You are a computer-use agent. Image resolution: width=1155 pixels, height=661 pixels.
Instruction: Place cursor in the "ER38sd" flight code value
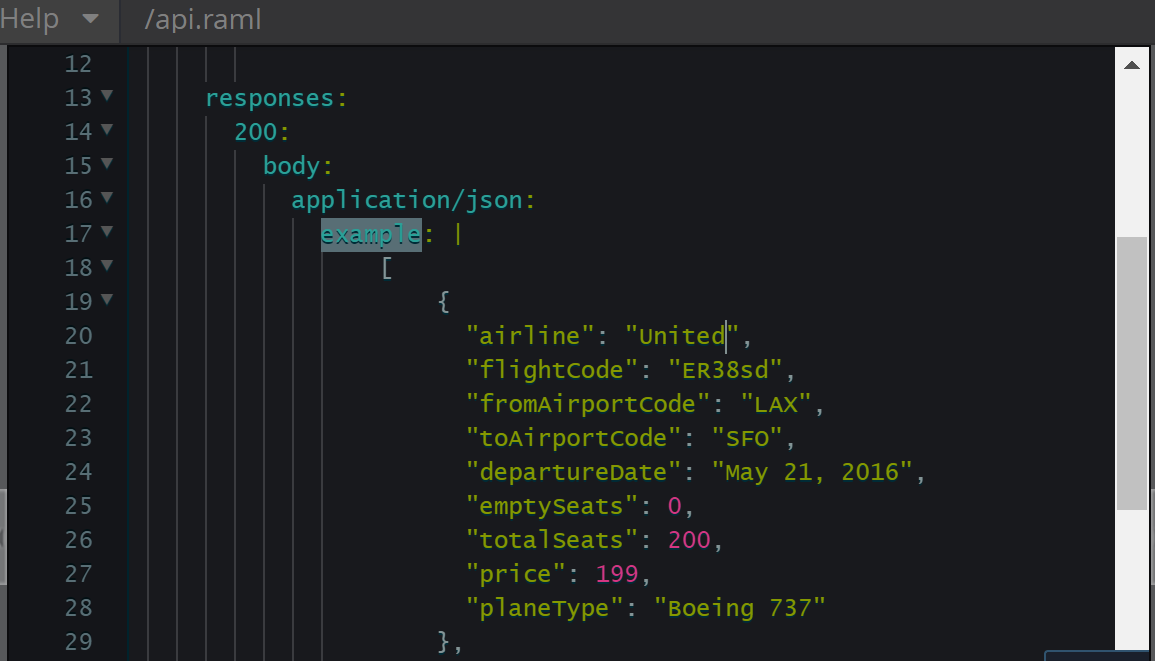pos(725,370)
